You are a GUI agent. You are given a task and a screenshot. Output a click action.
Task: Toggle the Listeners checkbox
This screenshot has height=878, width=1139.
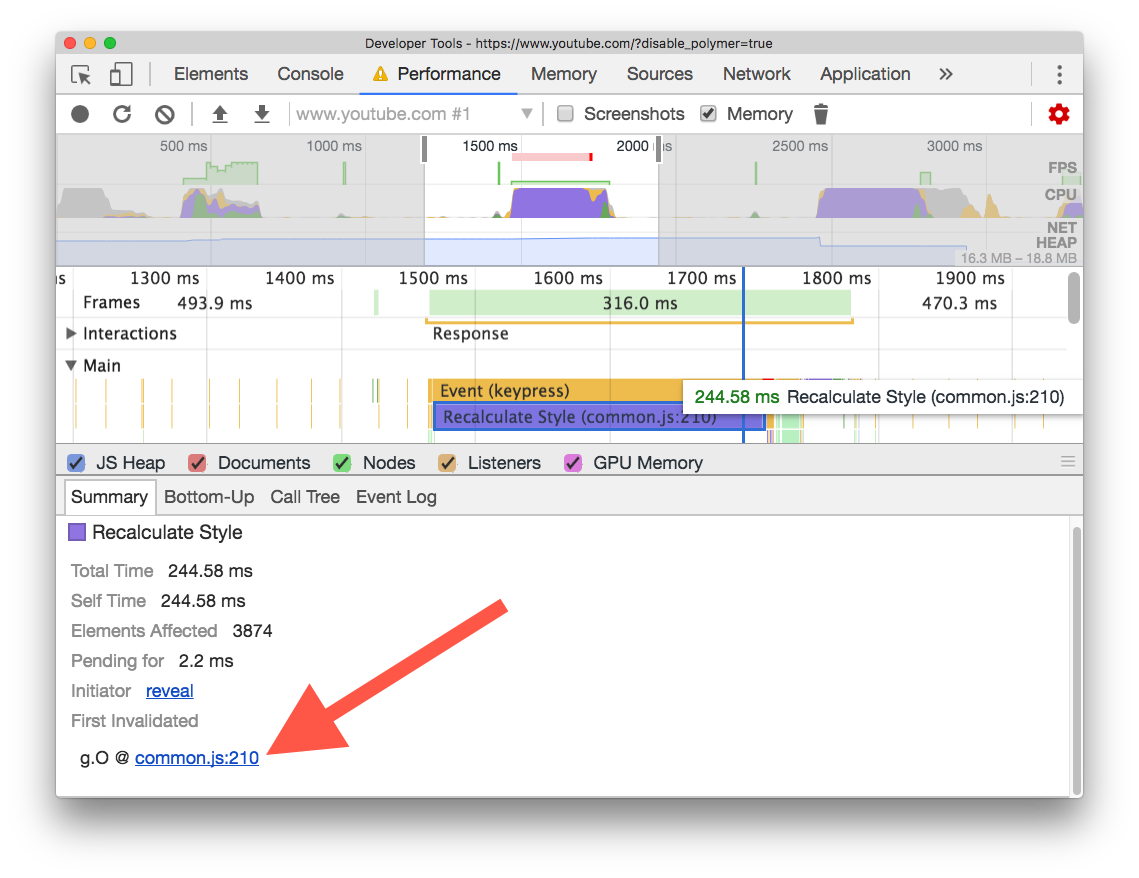tap(447, 463)
